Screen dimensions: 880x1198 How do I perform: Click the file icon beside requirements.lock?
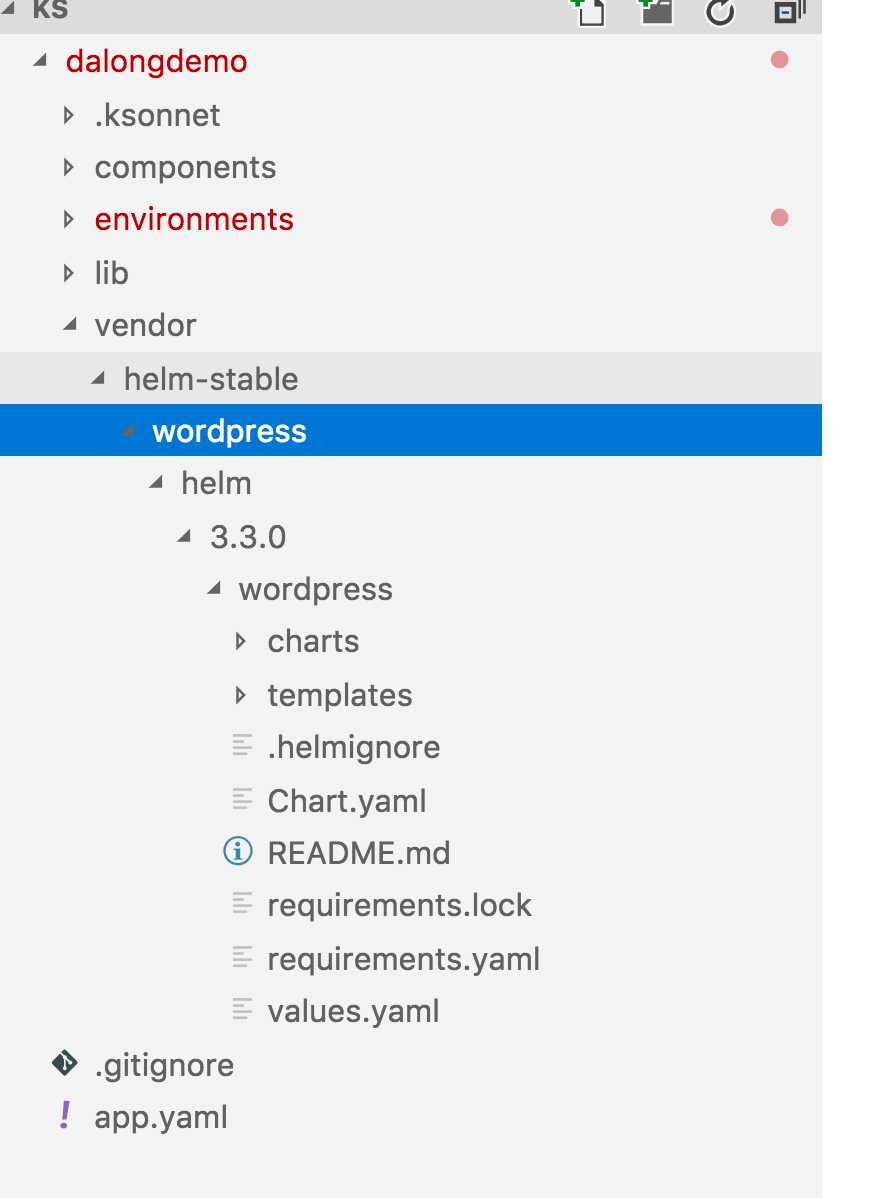(x=241, y=903)
